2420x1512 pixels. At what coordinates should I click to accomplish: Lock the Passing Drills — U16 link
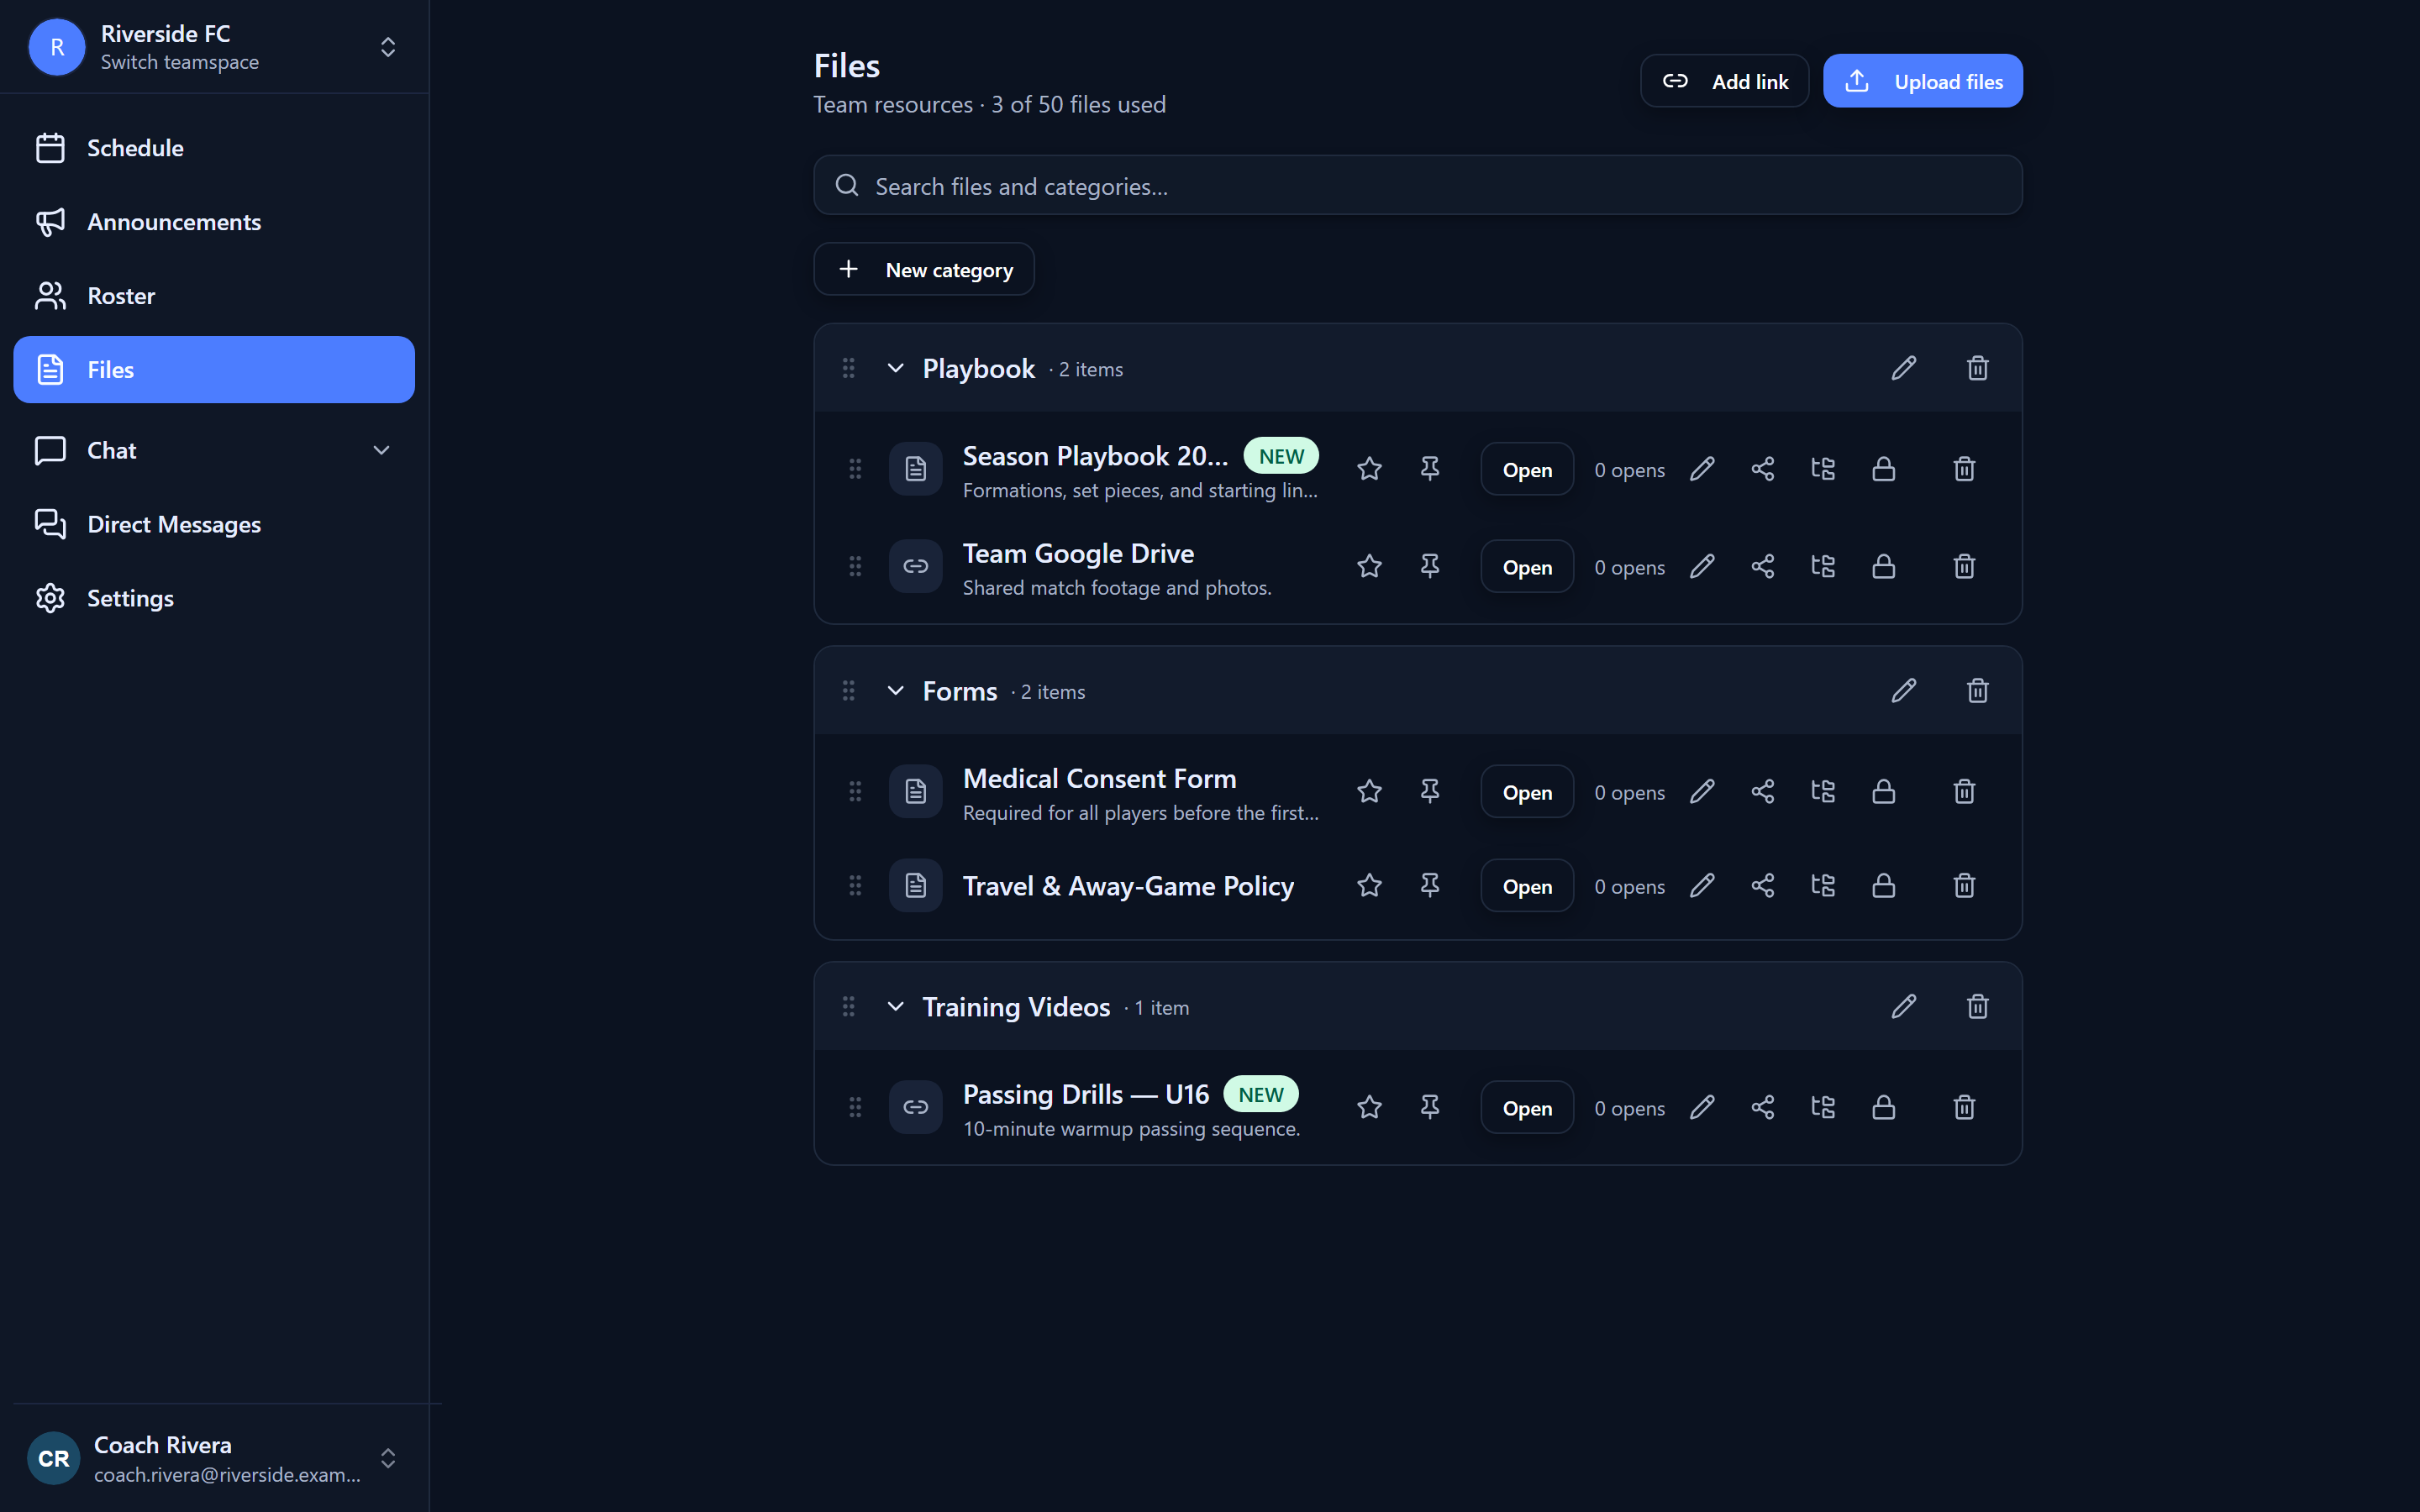1884,1108
